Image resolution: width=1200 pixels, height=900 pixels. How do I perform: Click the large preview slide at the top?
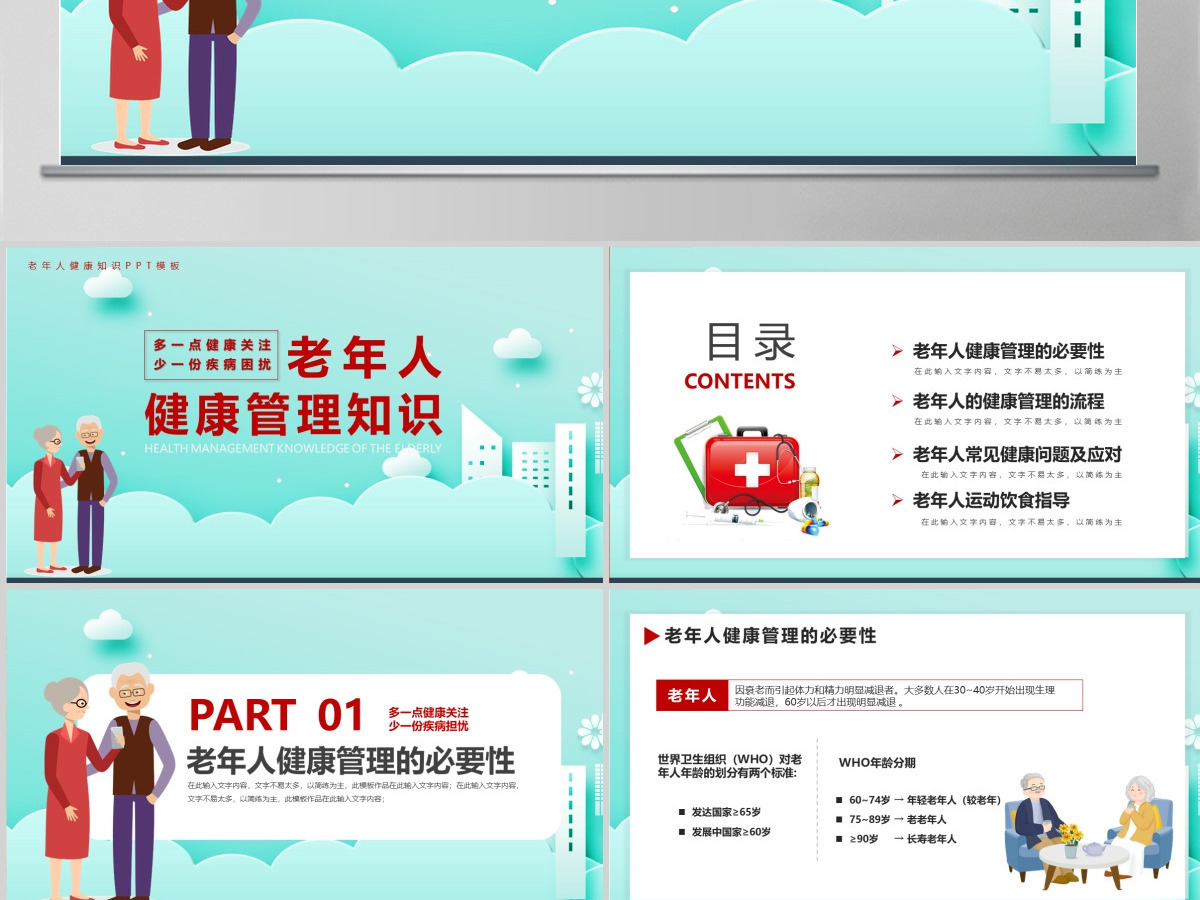pyautogui.click(x=599, y=82)
